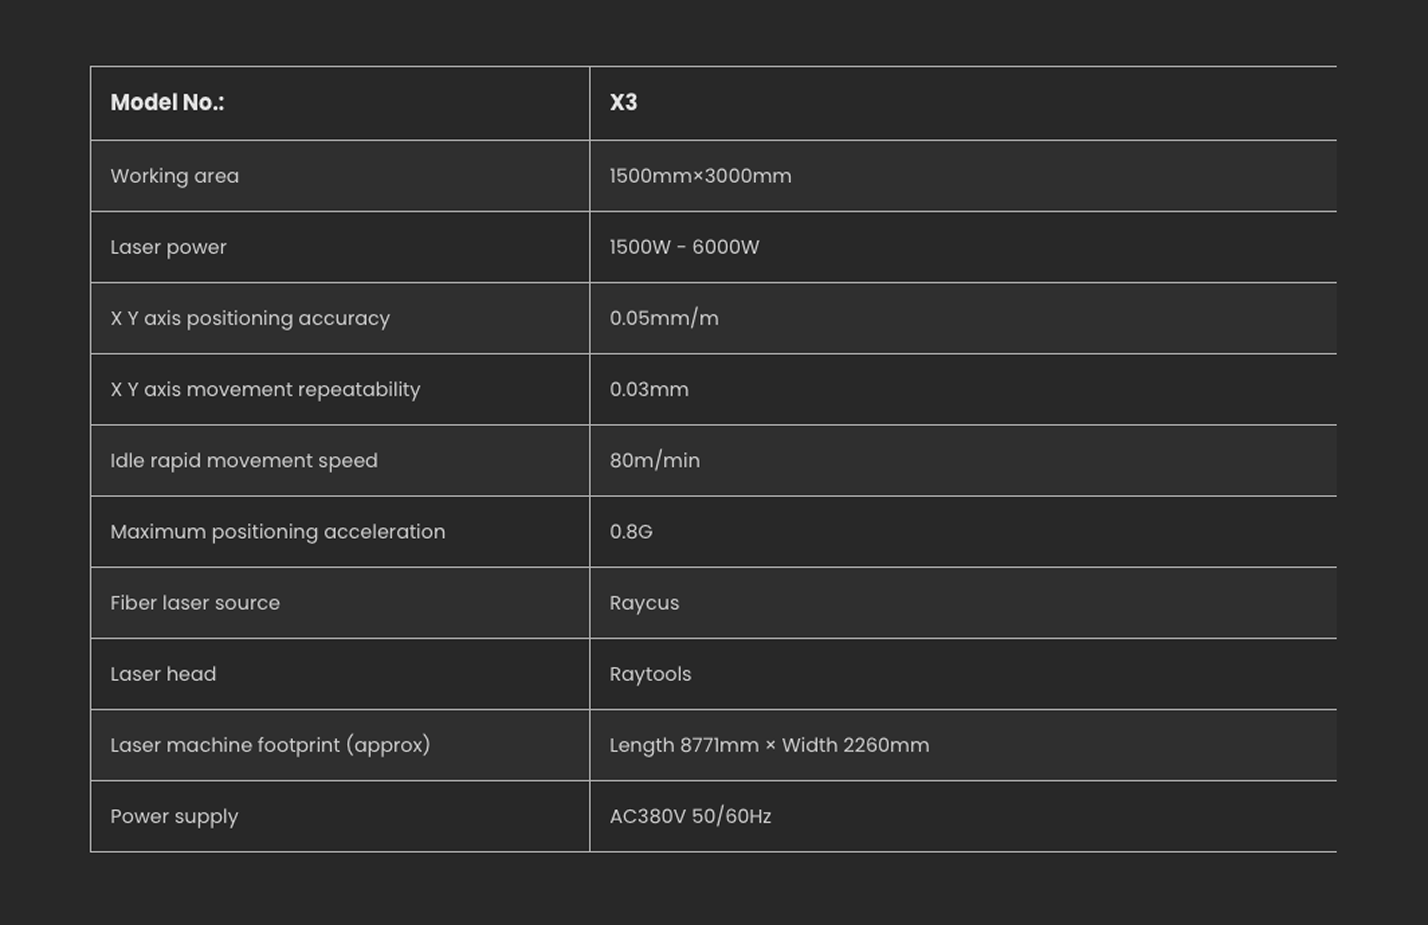Click the Fiber laser source label

point(195,603)
